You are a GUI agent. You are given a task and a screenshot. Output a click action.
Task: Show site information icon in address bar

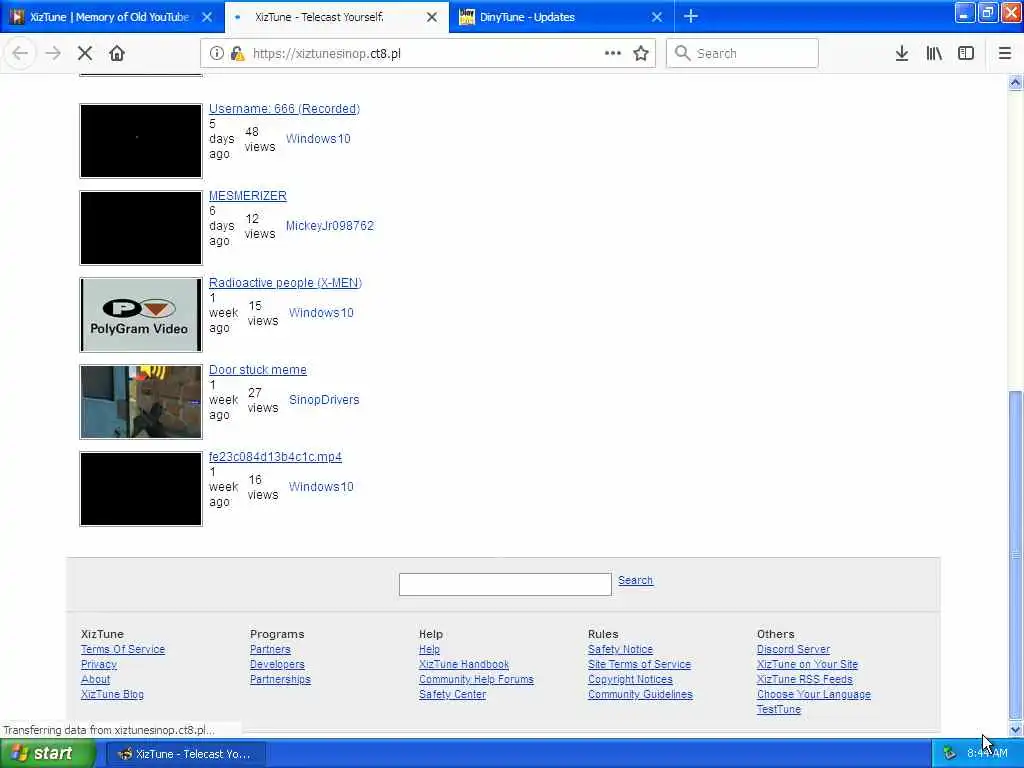[216, 54]
